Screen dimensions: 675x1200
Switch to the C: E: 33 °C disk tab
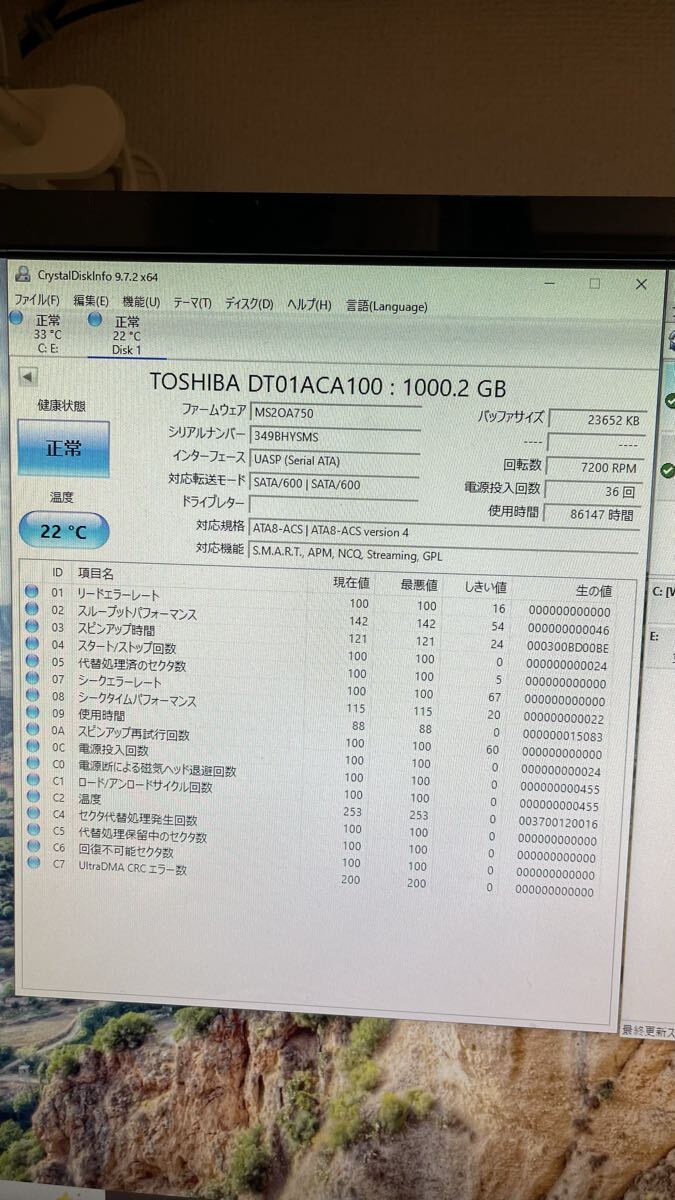(x=47, y=334)
